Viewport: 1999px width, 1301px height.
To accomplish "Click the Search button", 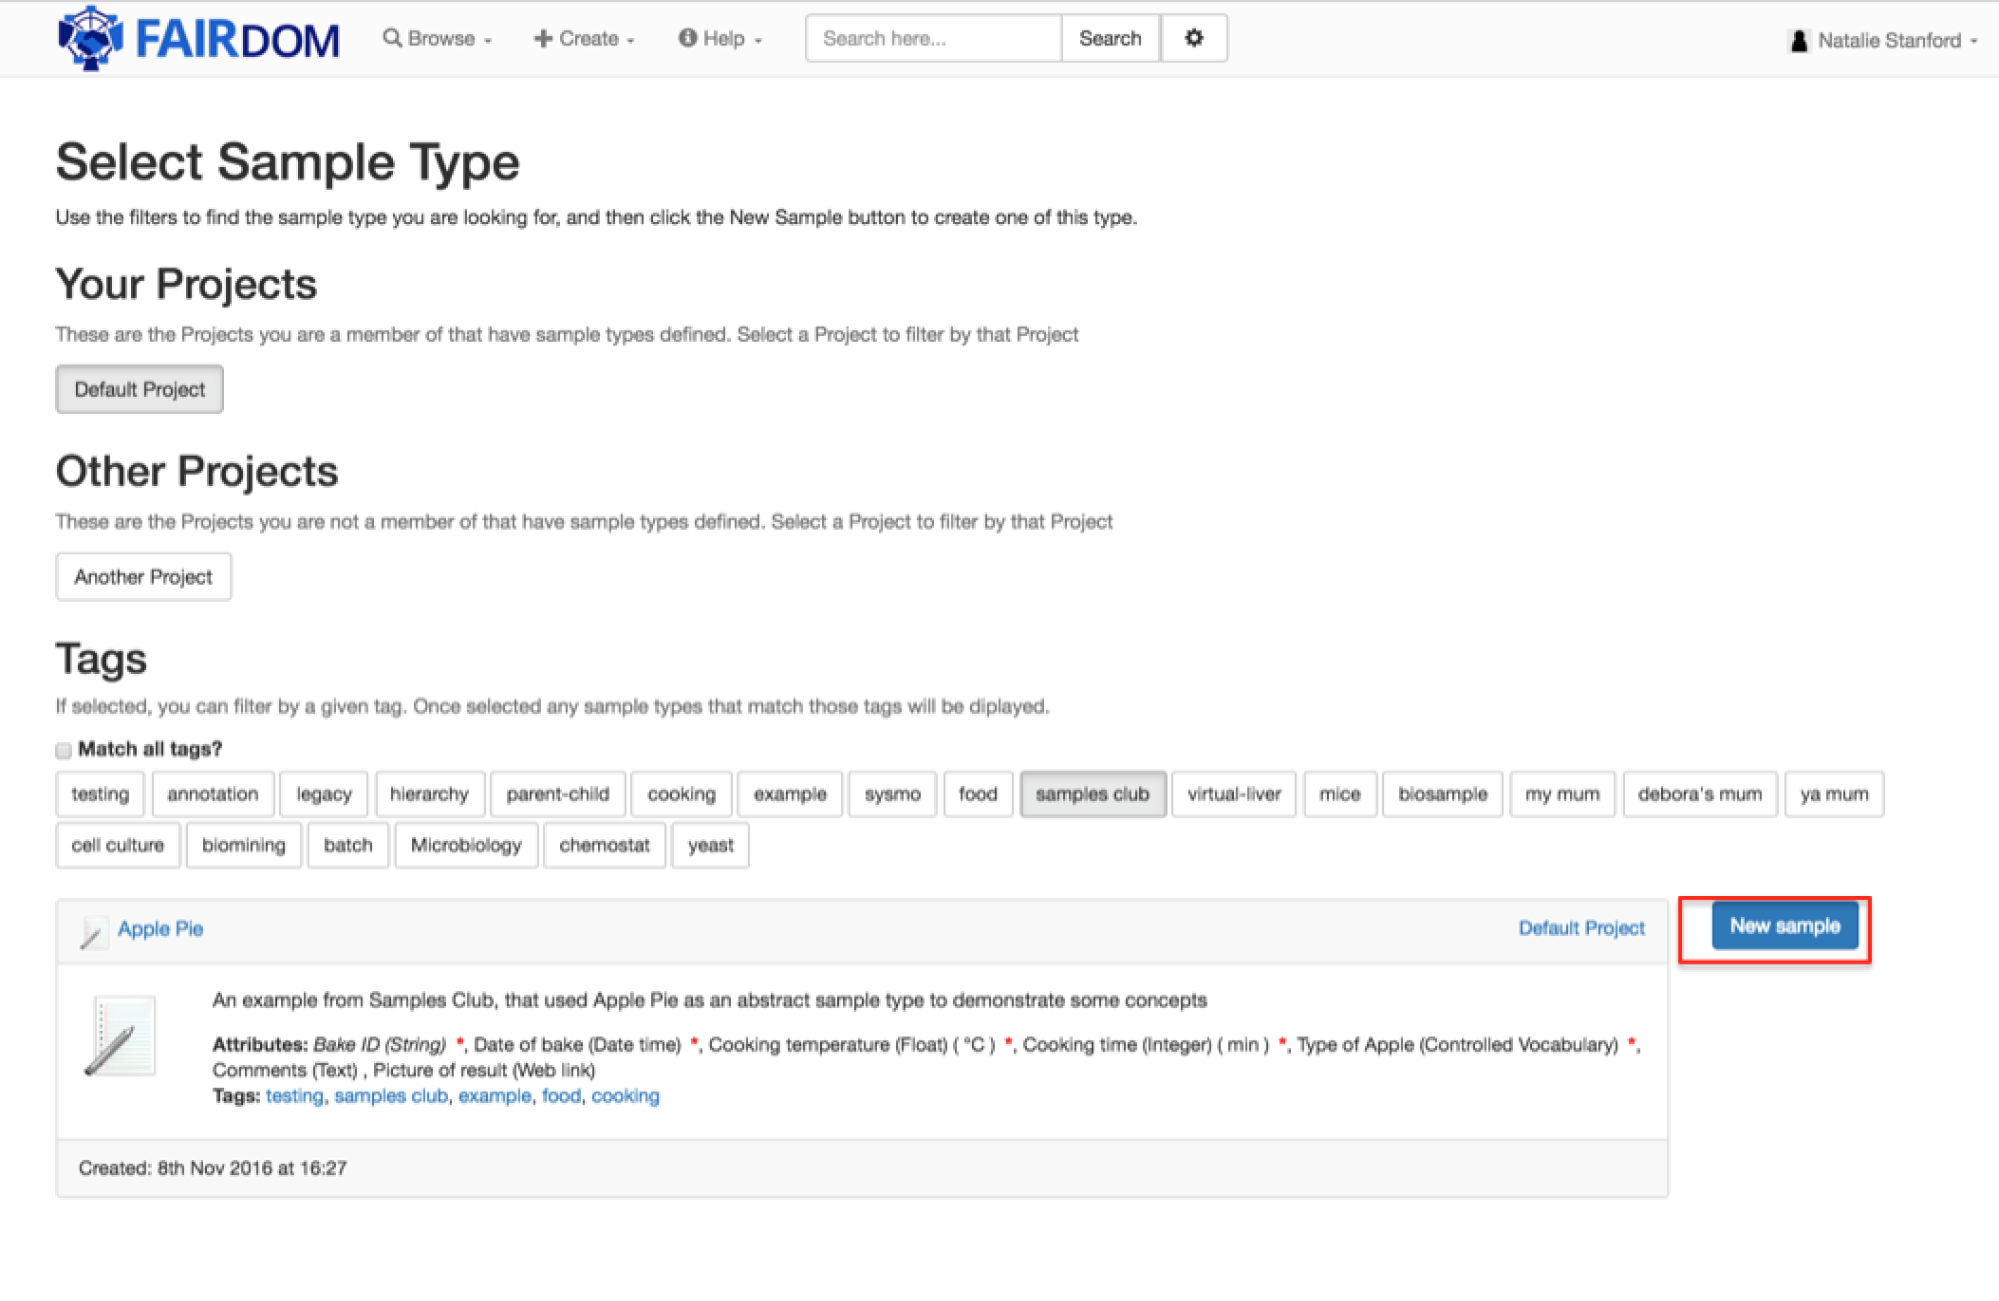I will [x=1109, y=38].
